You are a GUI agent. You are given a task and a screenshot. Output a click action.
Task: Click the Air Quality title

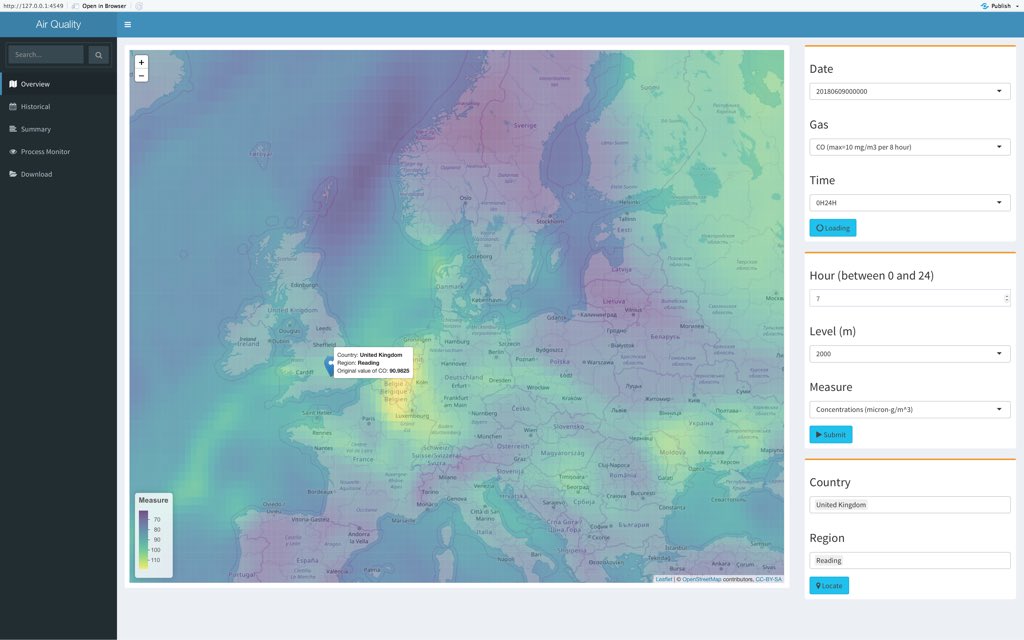[58, 24]
